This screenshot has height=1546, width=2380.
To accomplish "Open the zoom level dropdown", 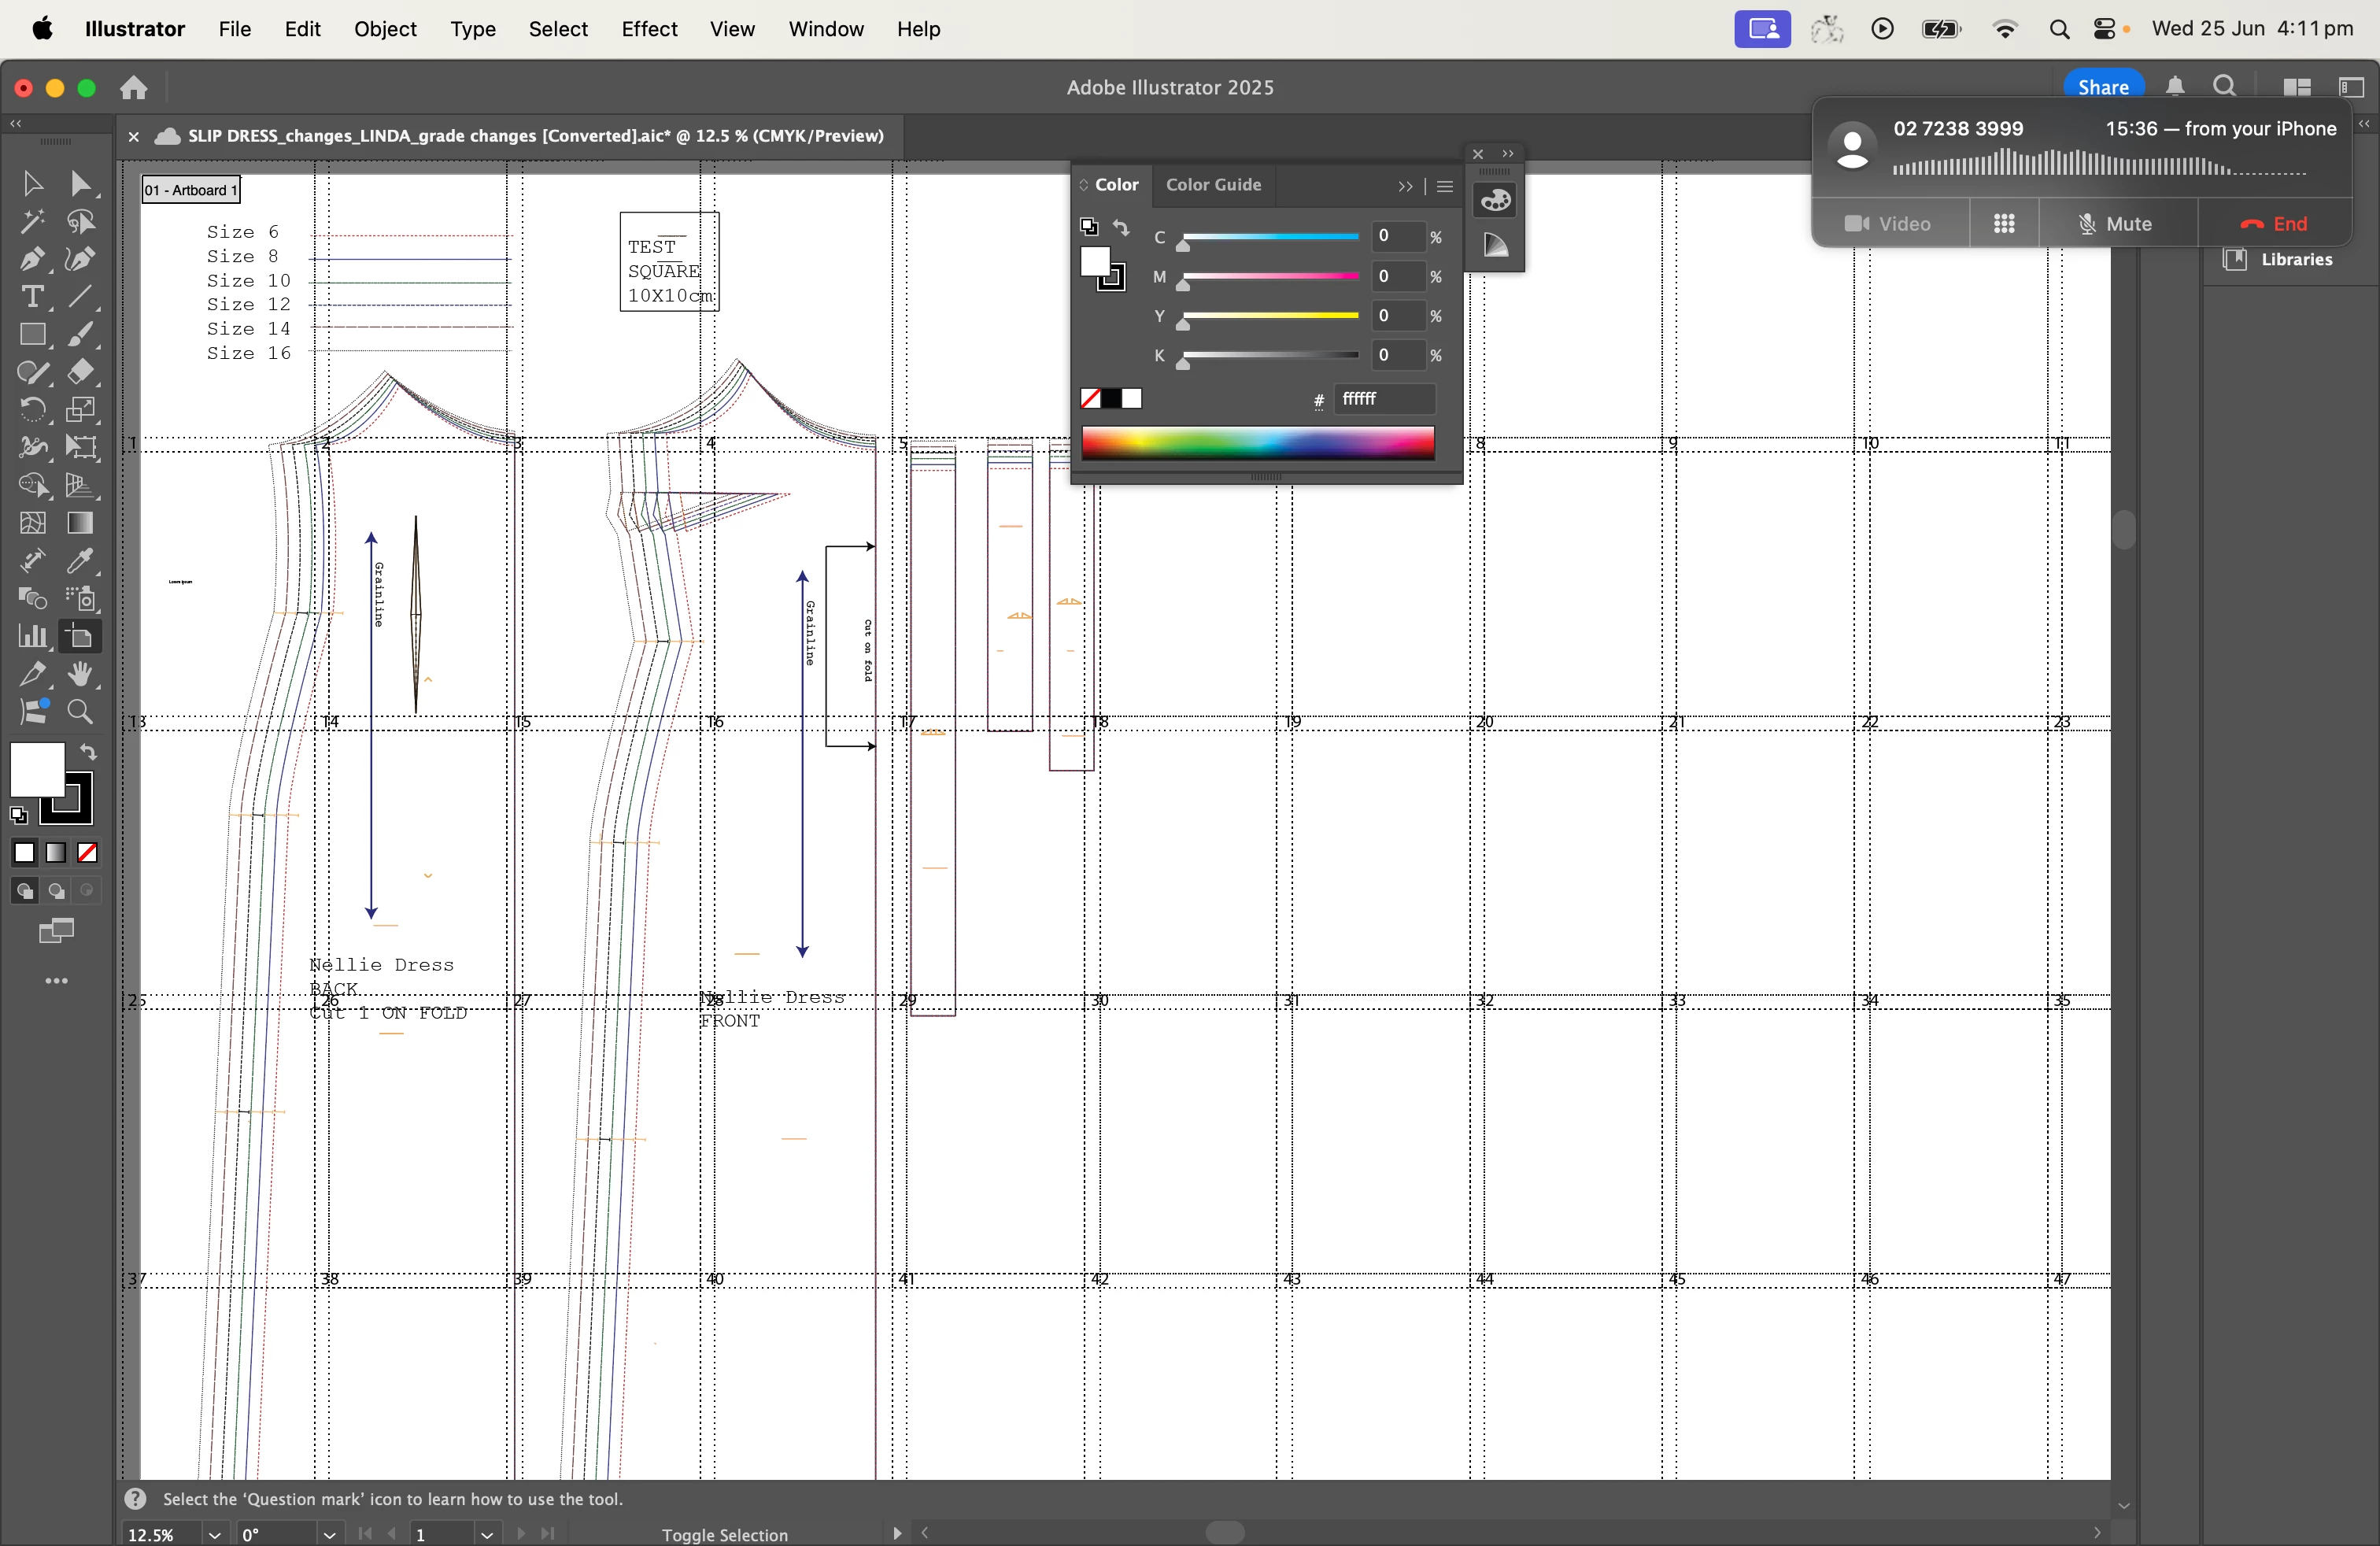I will tap(214, 1534).
